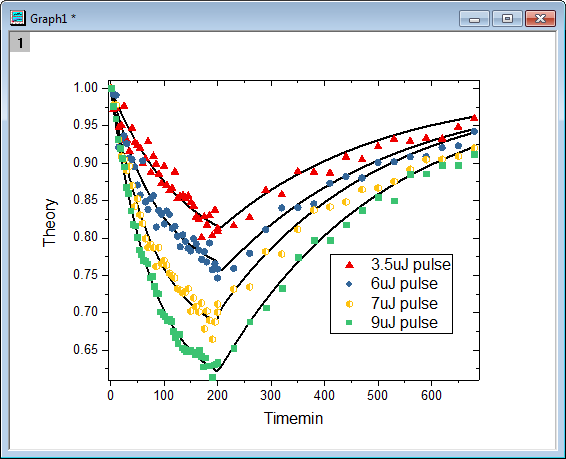Click the 3.5uJ pulse legend entry

(411, 265)
